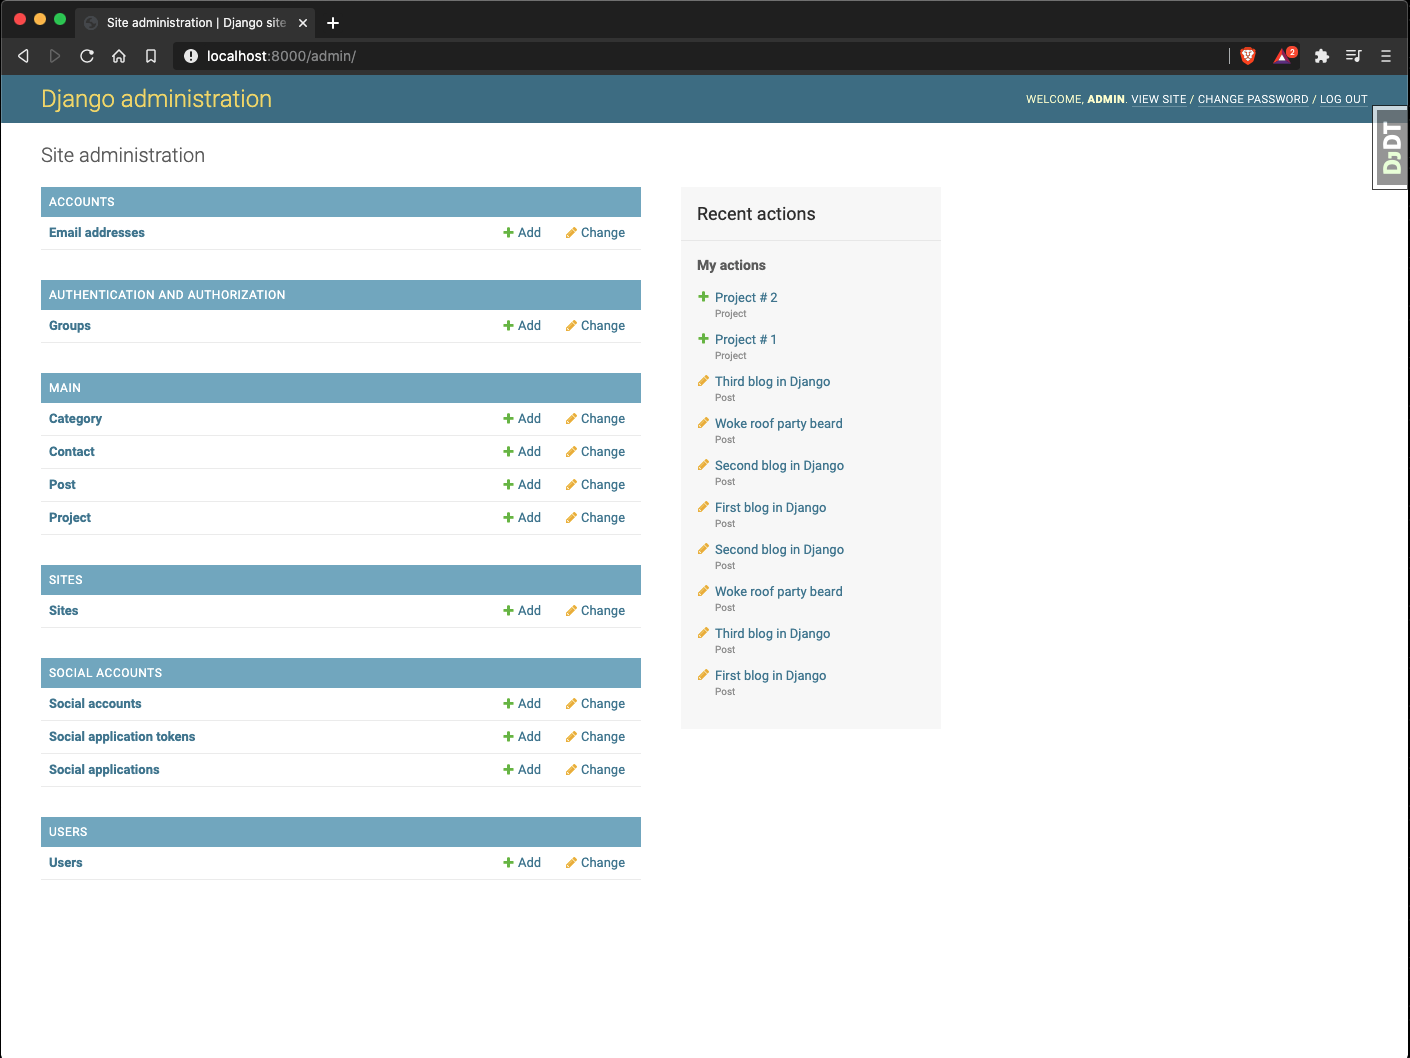This screenshot has height=1058, width=1410.
Task: Expand the Django Debug Toolbar tab
Action: pyautogui.click(x=1391, y=148)
